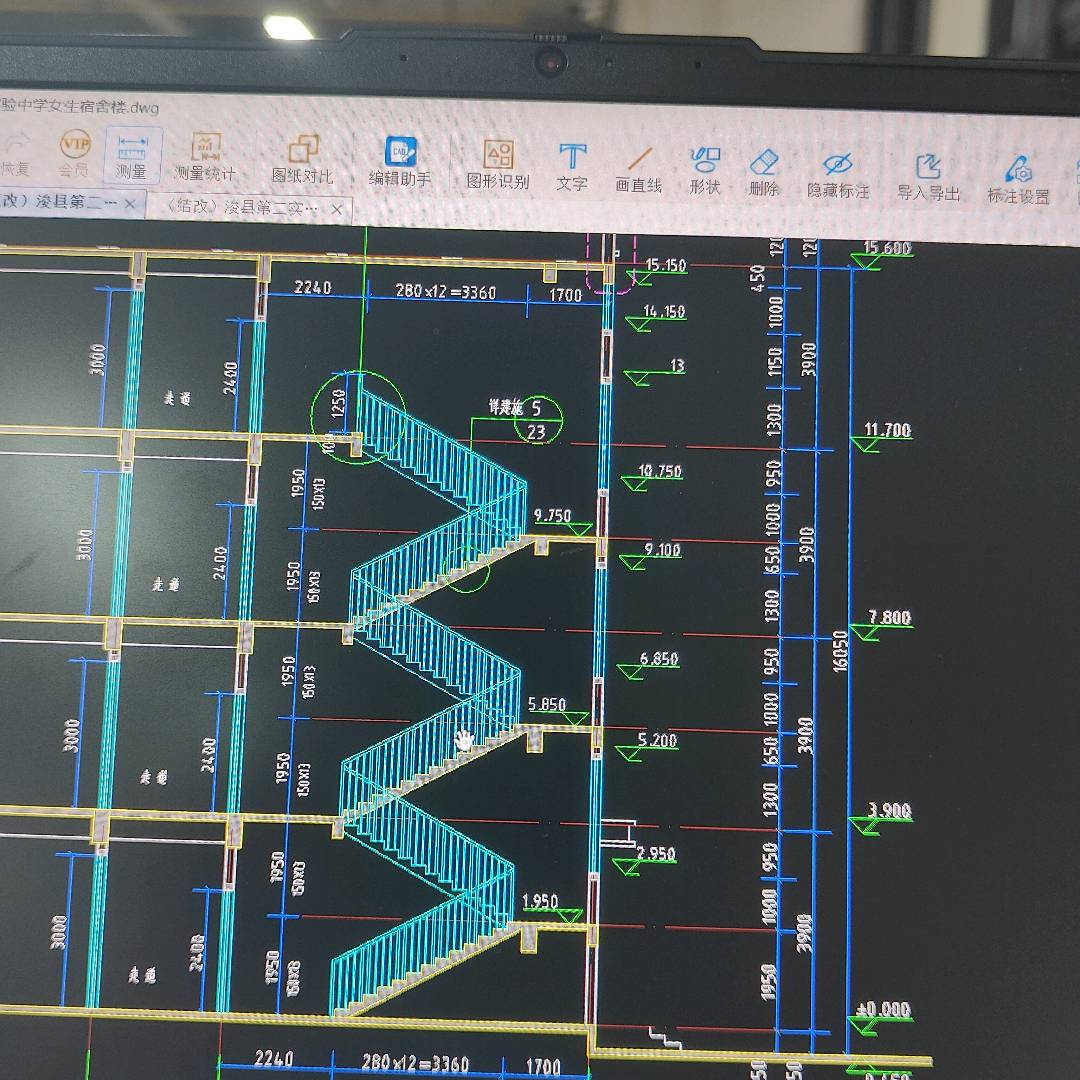Click the 14.150 elevation label
The width and height of the screenshot is (1080, 1080).
pyautogui.click(x=664, y=311)
